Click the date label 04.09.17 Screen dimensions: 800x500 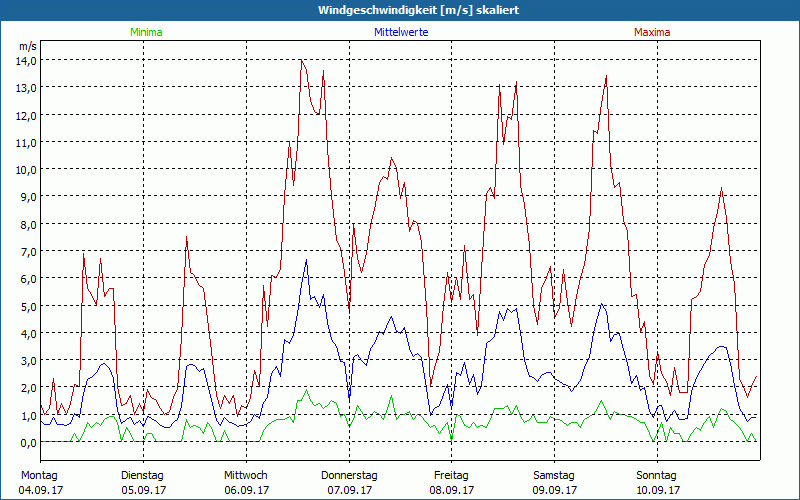[x=41, y=490]
